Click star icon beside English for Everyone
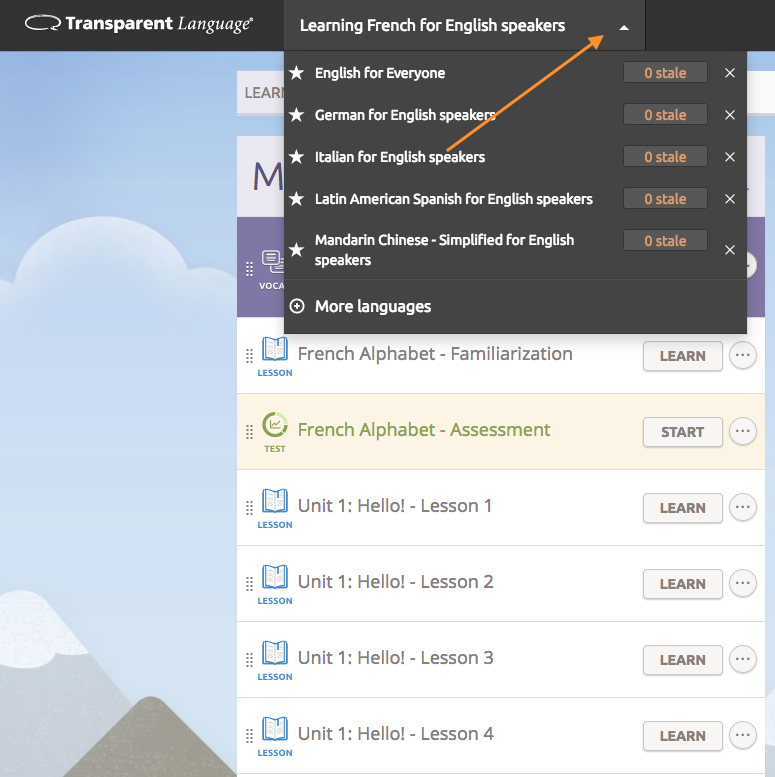 [297, 73]
